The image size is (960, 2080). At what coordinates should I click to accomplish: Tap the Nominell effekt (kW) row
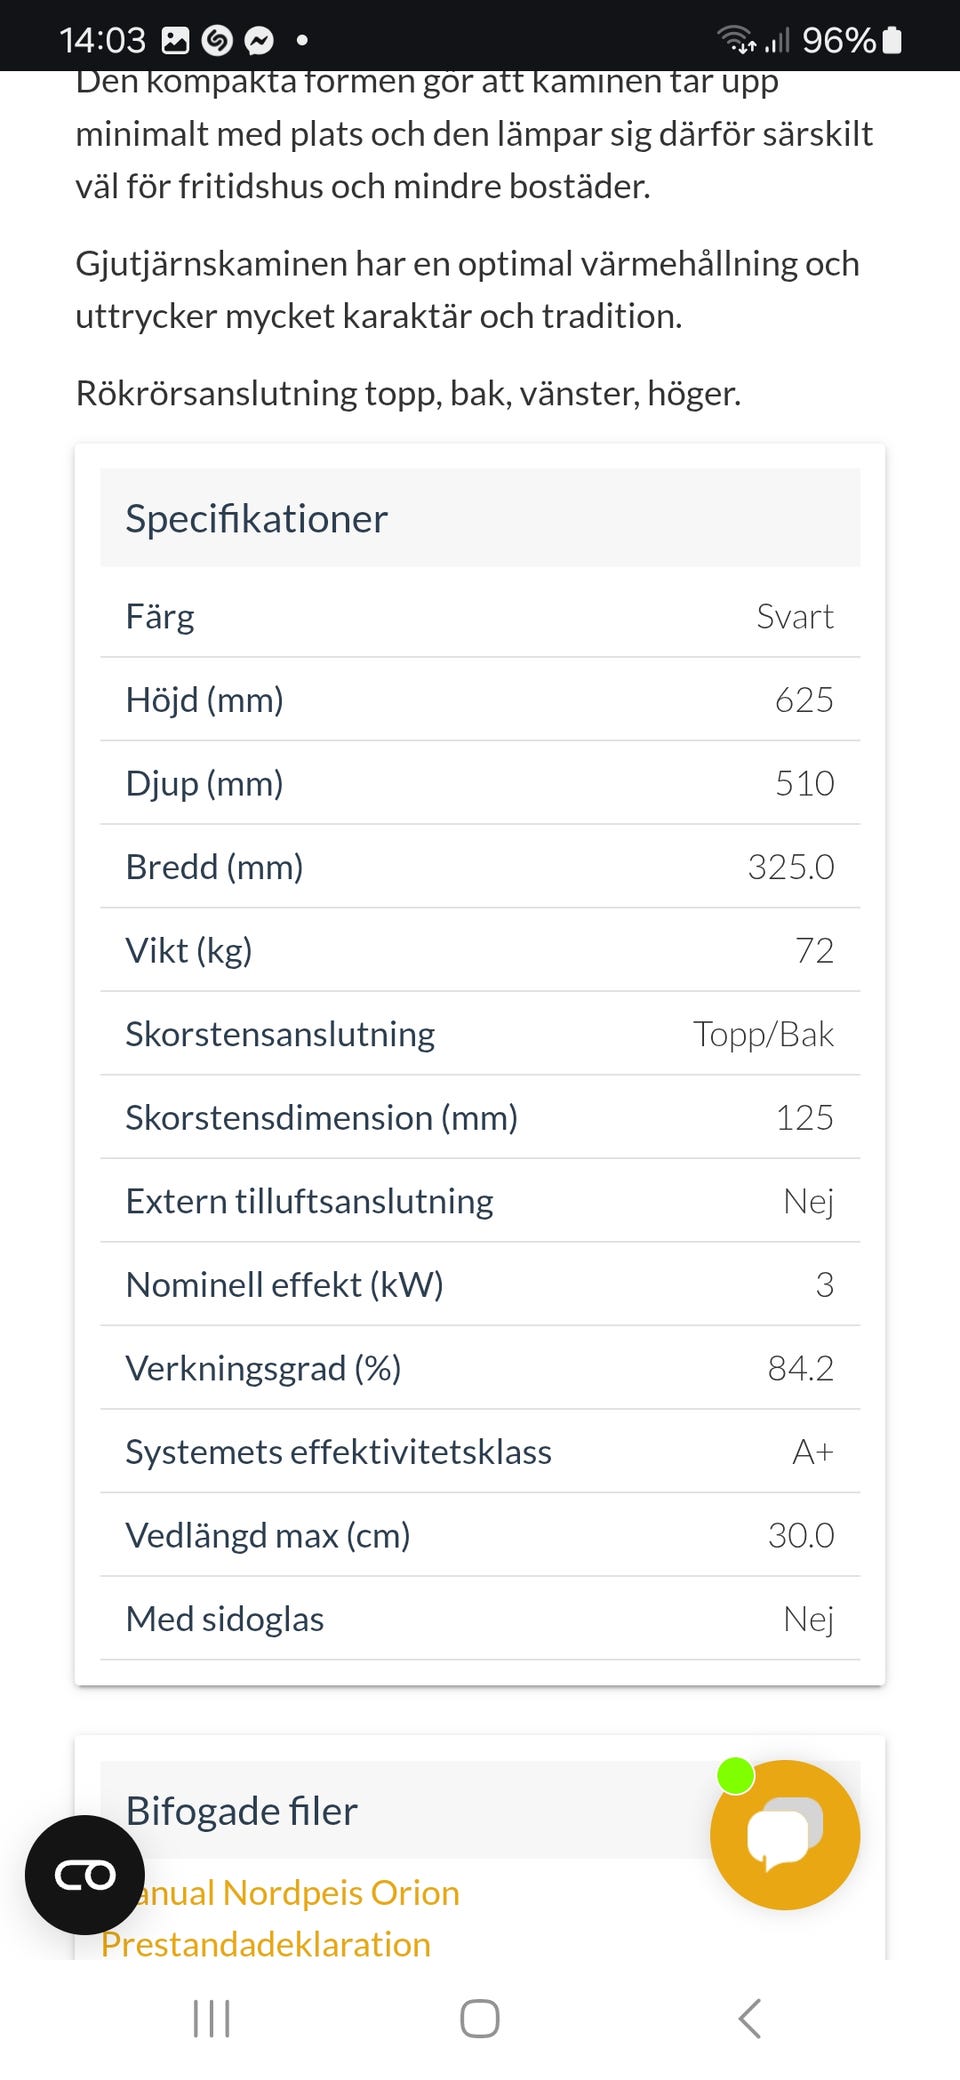click(480, 1285)
